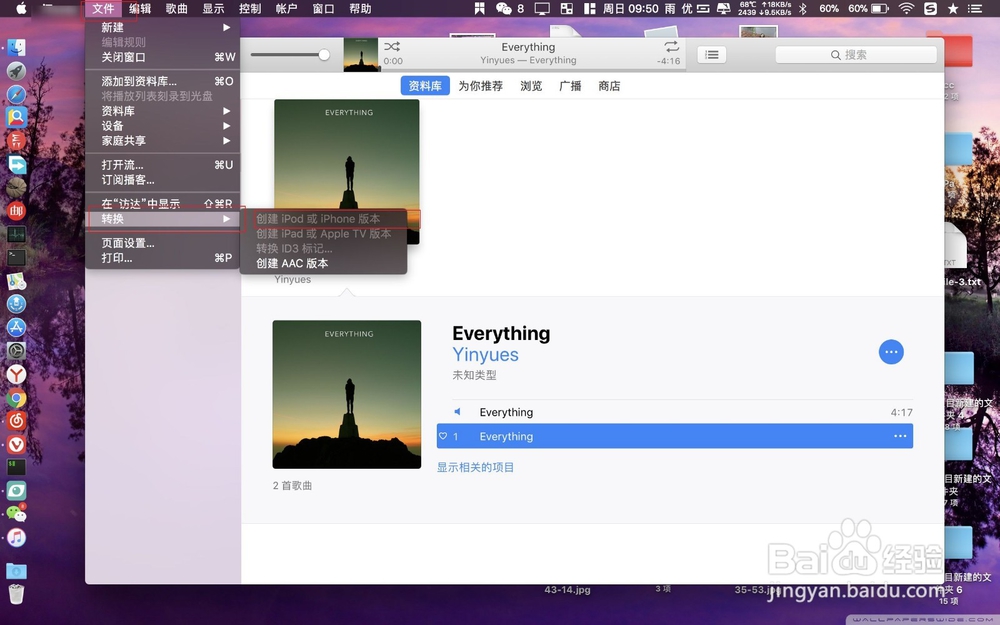This screenshot has height=625, width=1000.
Task: Open the 控制 menu
Action: (x=250, y=8)
